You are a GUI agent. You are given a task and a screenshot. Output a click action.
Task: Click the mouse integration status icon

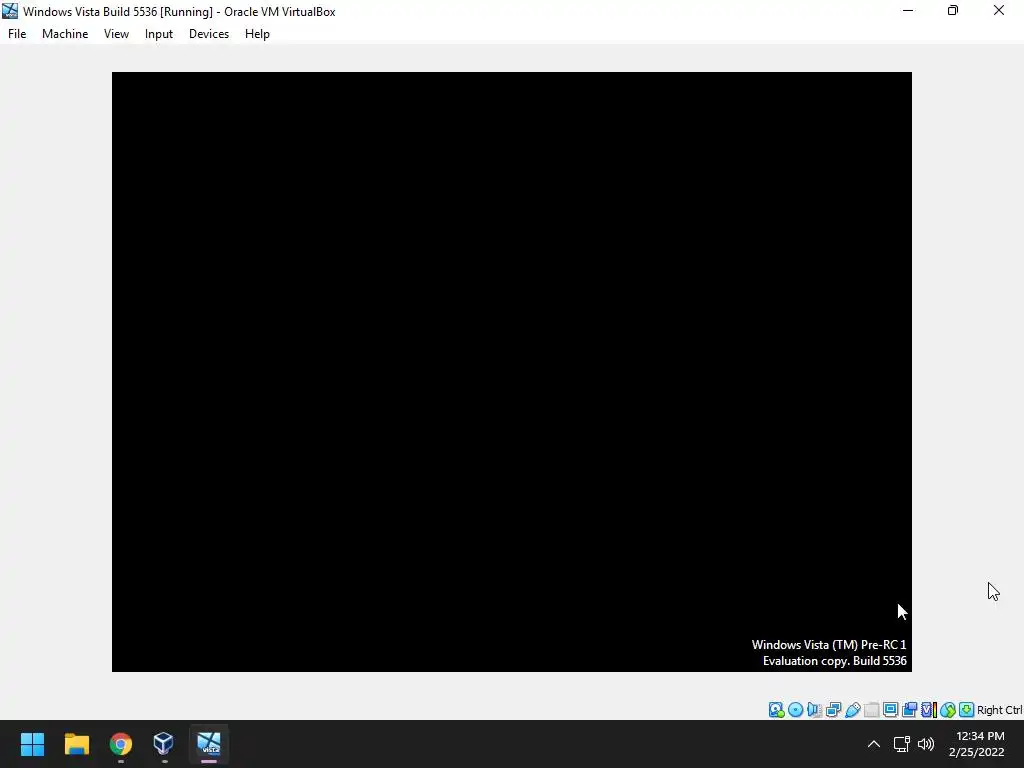(x=948, y=710)
